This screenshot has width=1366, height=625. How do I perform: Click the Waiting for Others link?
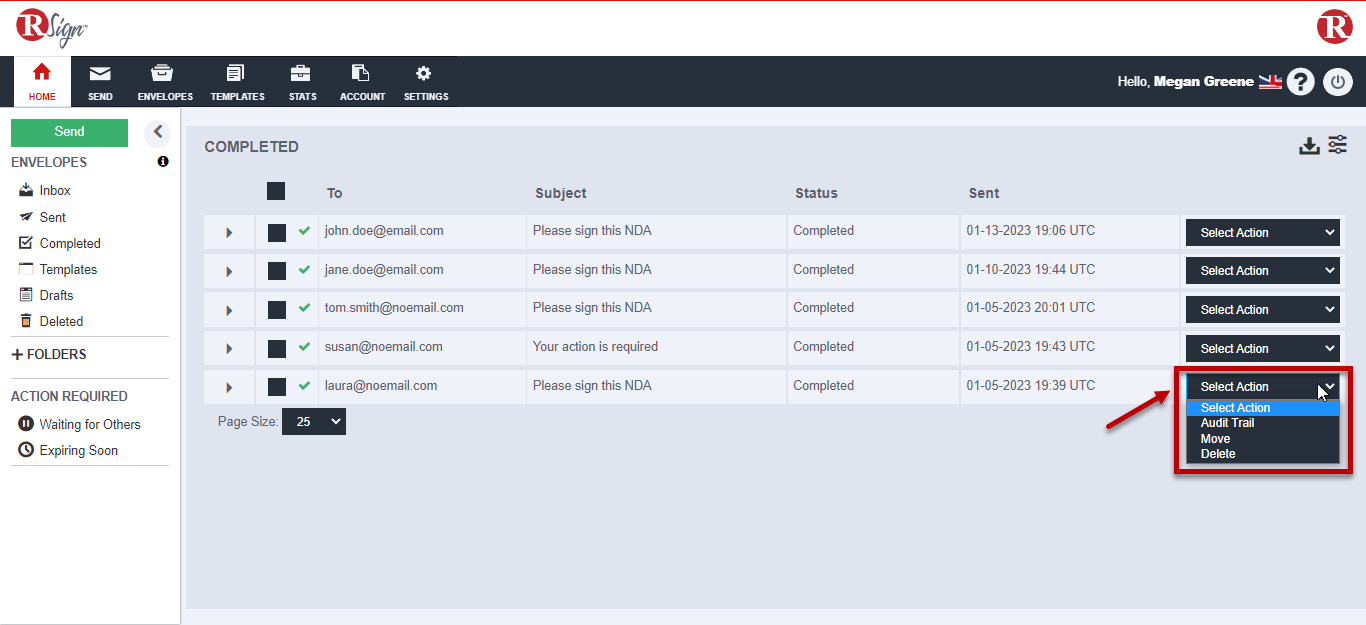tap(89, 424)
